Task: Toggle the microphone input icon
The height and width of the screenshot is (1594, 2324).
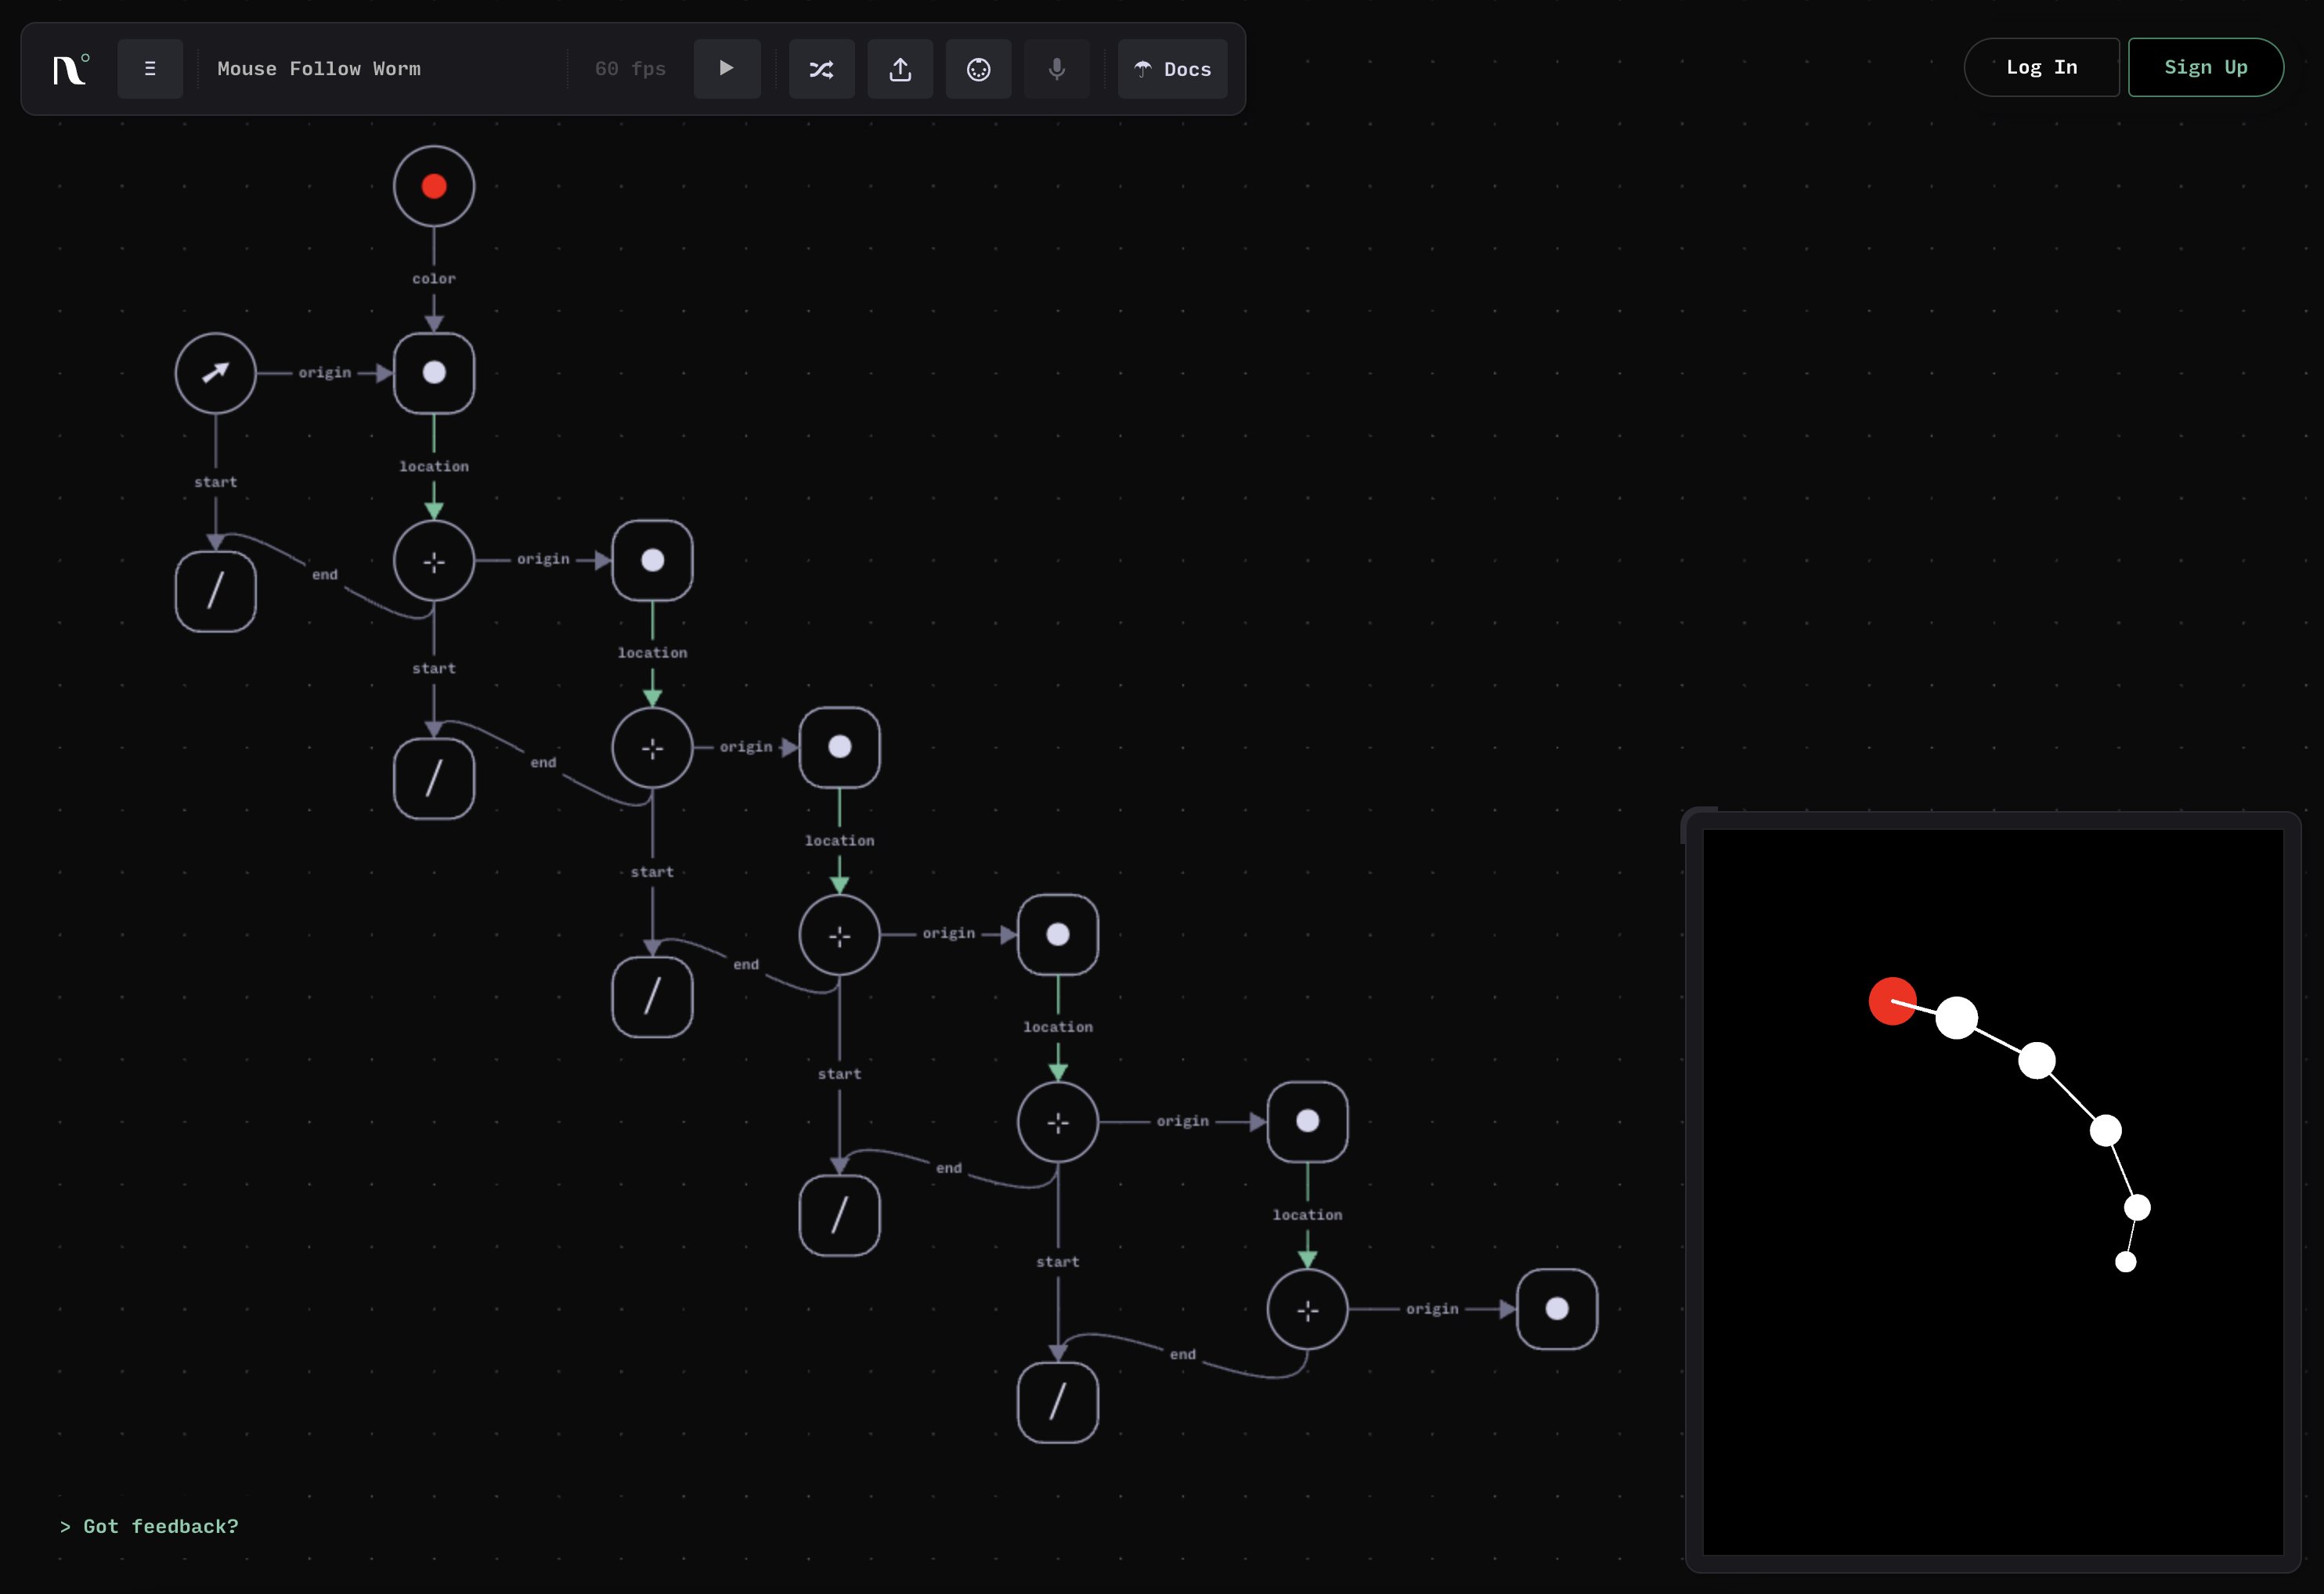Action: coord(1056,69)
